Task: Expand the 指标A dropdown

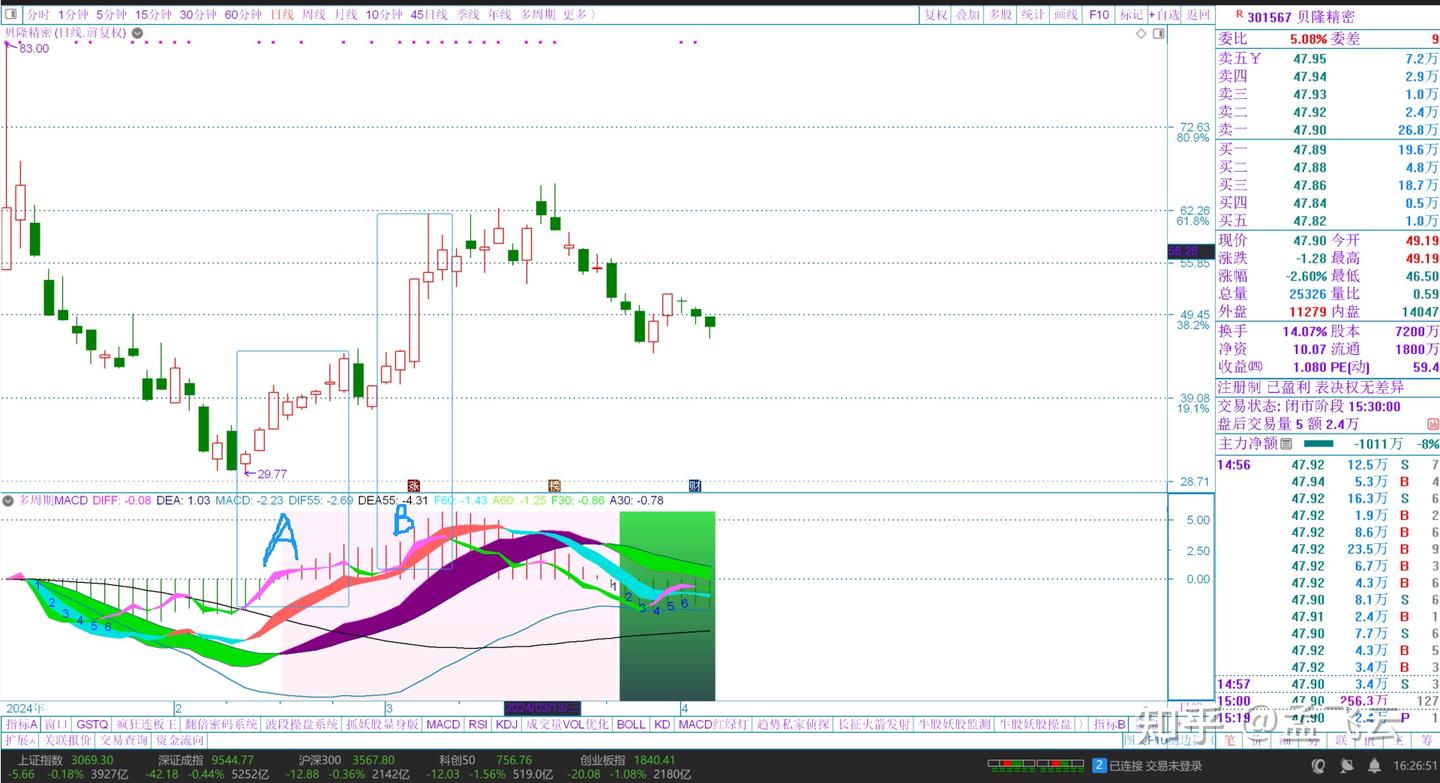Action: point(22,722)
